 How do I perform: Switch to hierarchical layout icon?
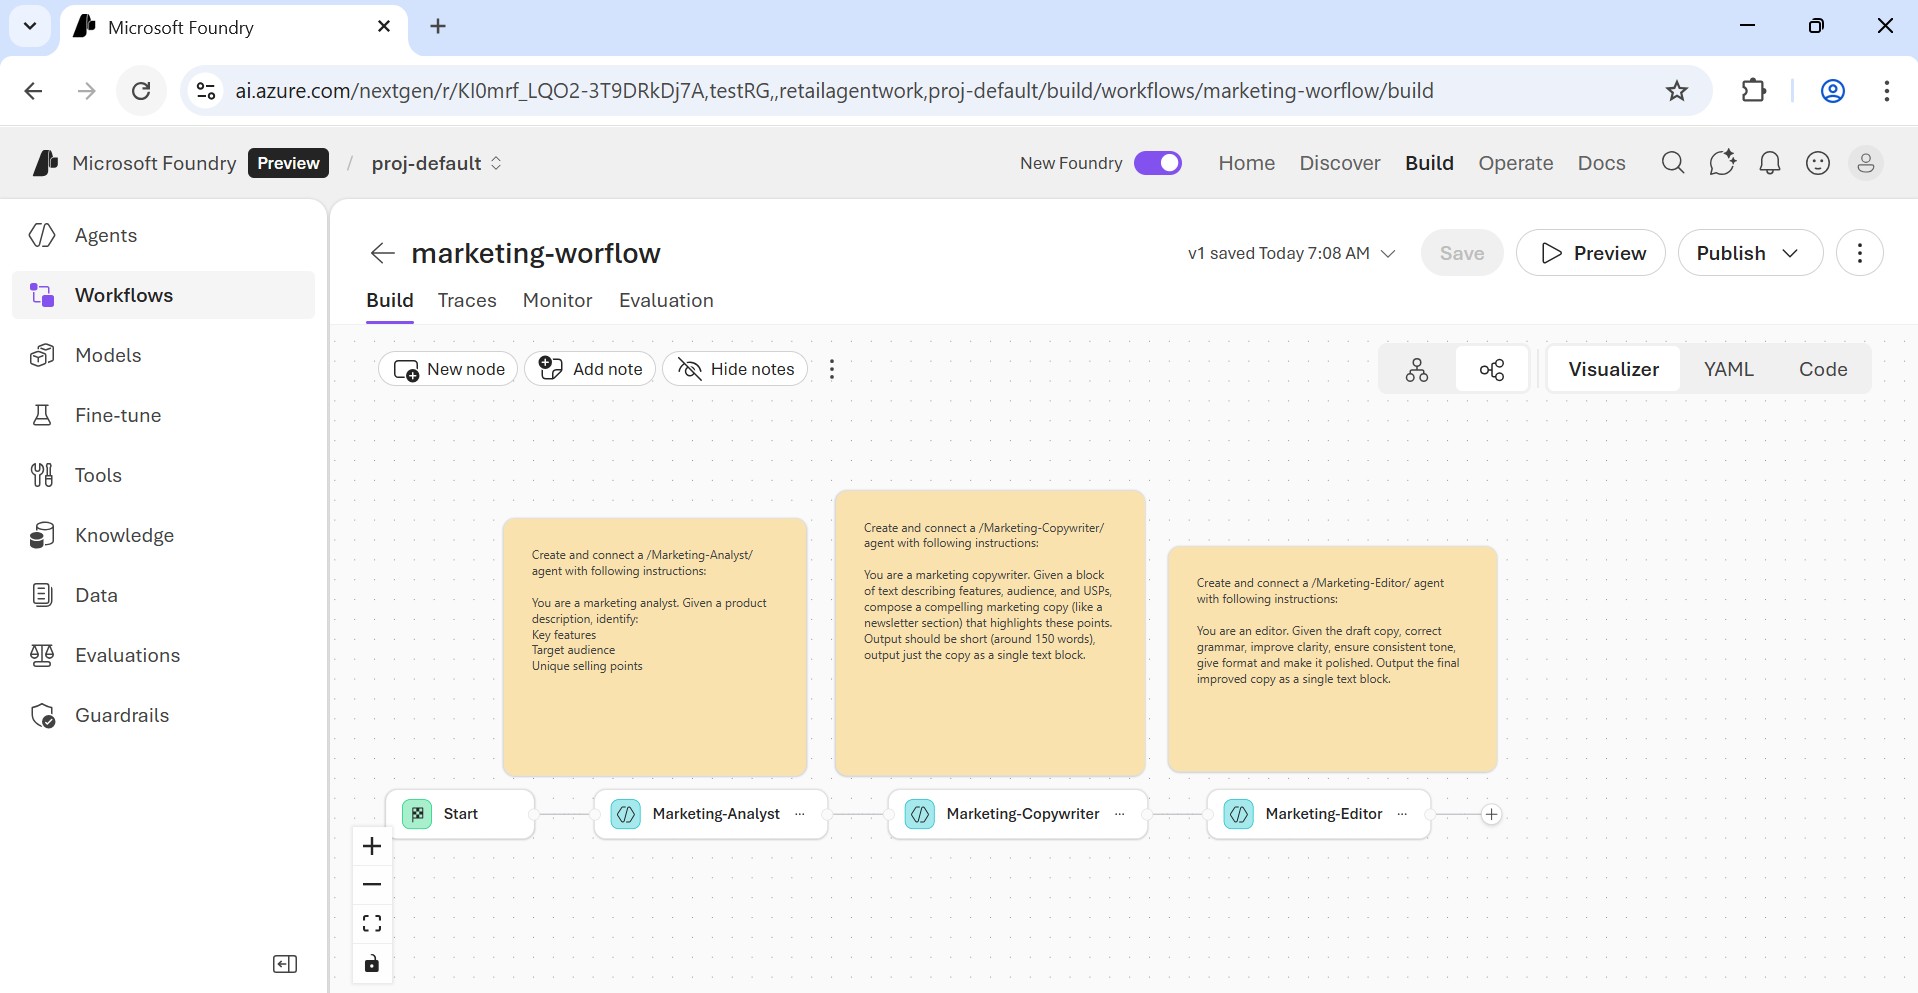tap(1417, 369)
